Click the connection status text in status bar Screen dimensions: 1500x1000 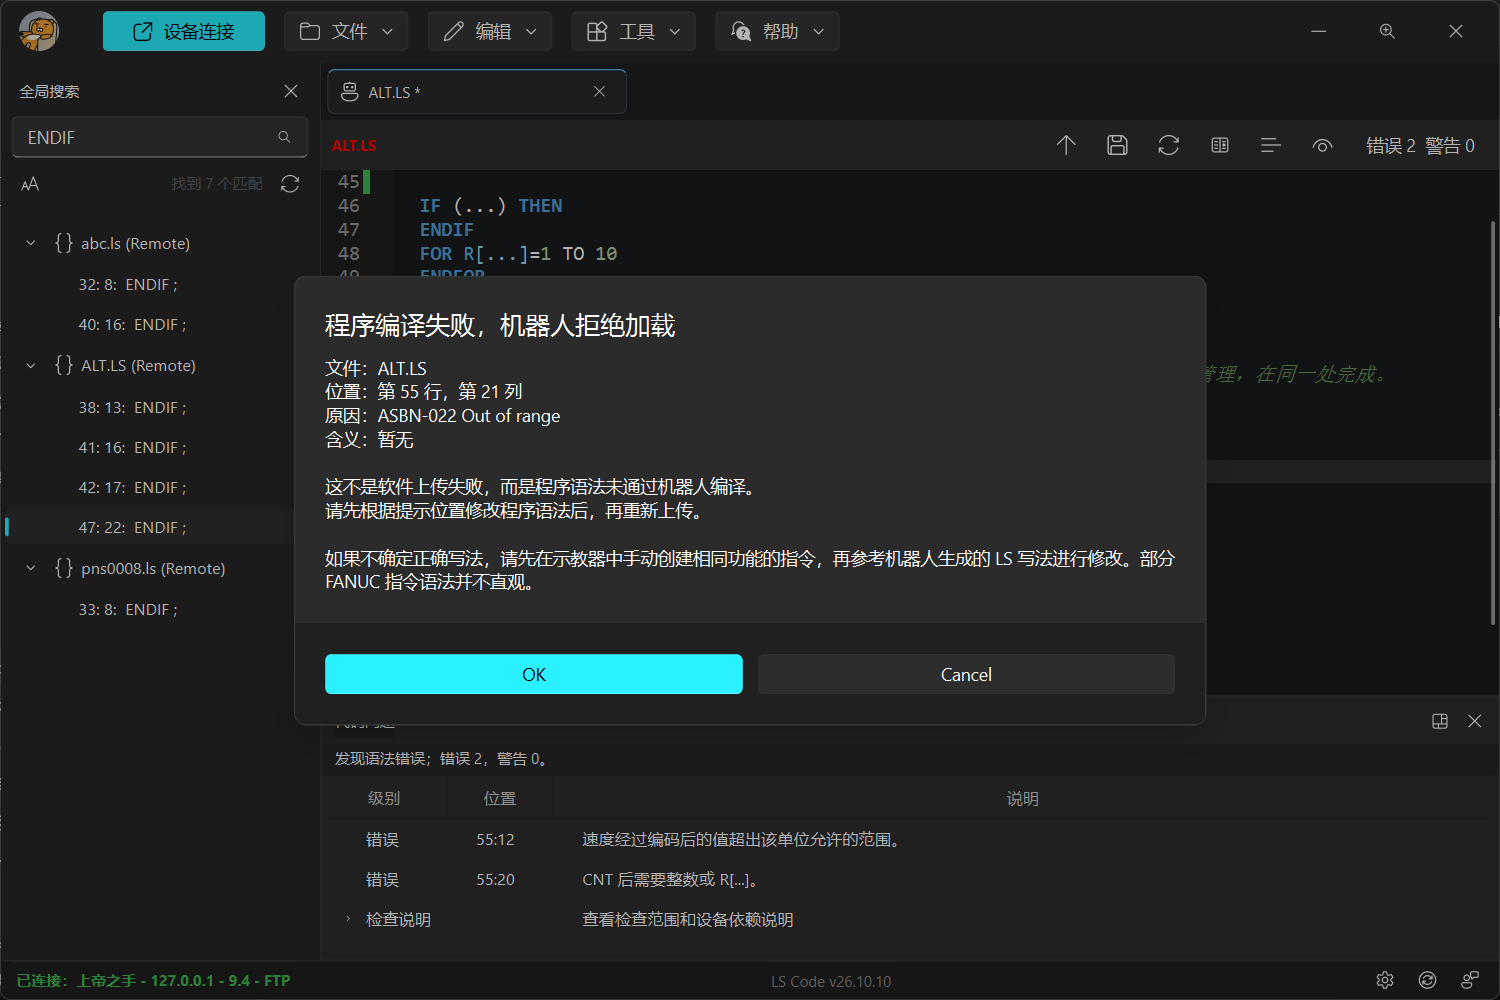point(153,980)
